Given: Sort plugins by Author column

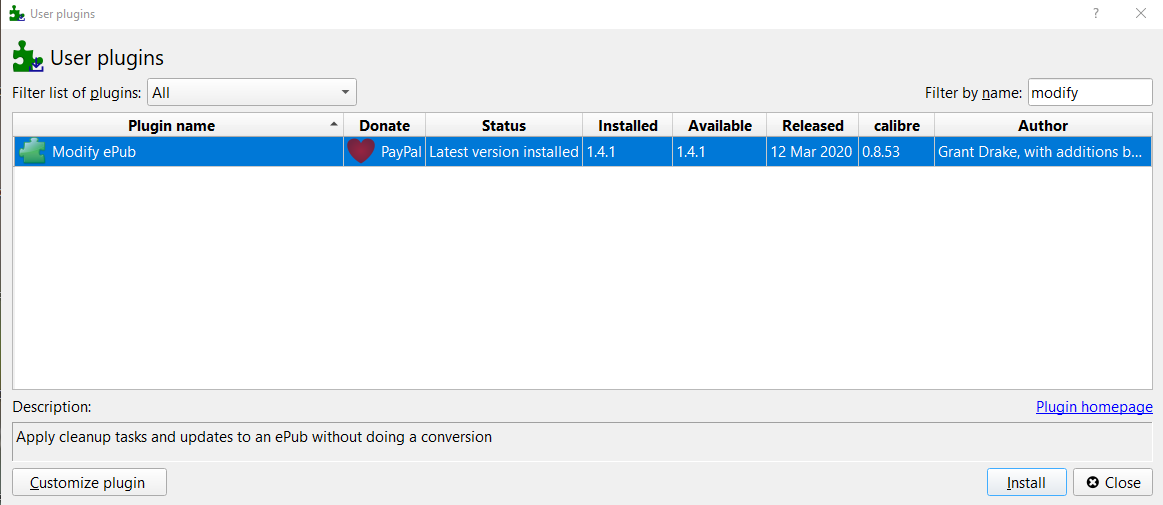Looking at the screenshot, I should 1042,125.
